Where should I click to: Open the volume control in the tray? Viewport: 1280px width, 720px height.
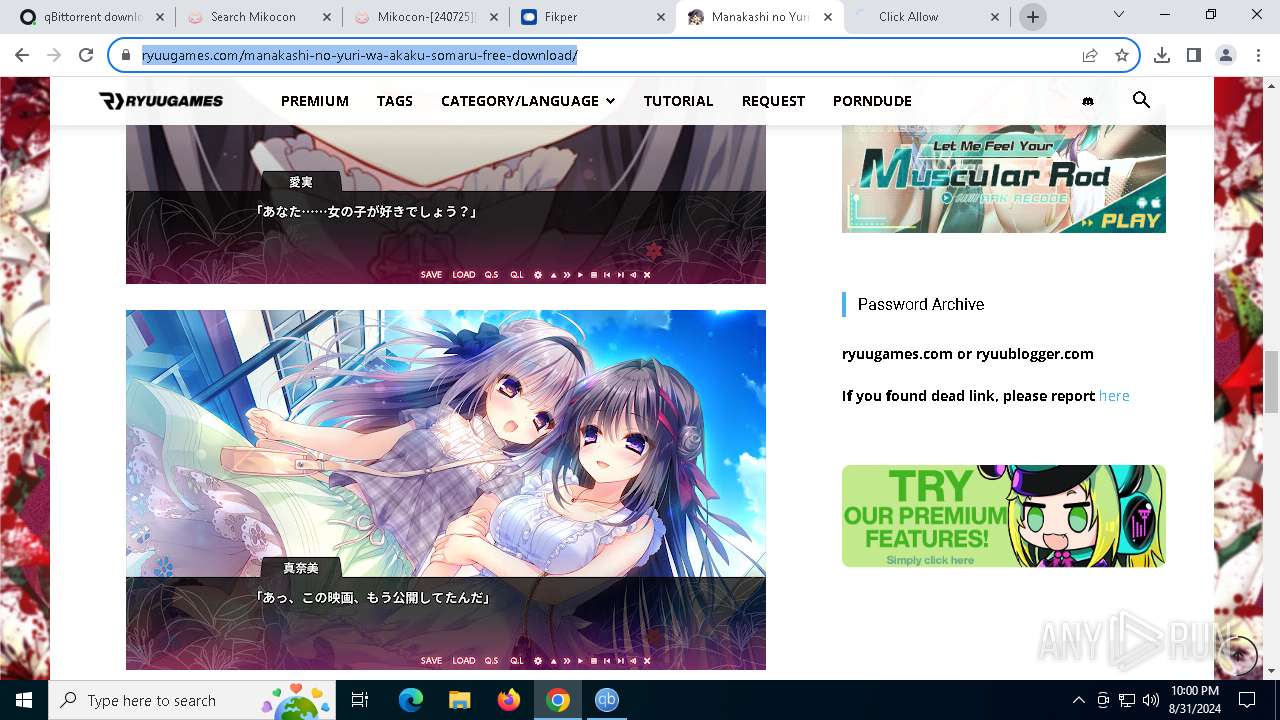[x=1151, y=700]
